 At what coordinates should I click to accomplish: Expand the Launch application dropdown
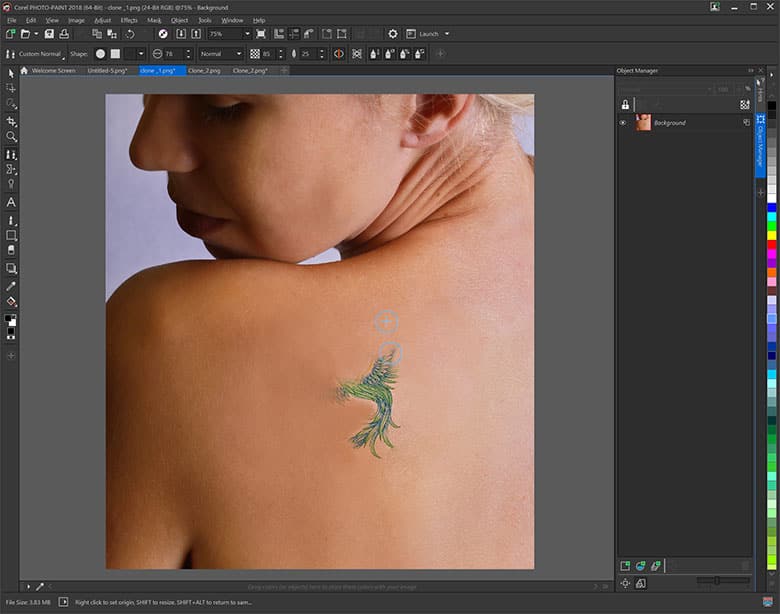click(446, 34)
